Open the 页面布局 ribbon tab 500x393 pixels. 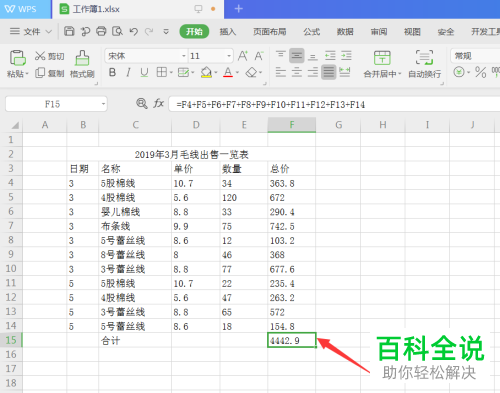pos(270,32)
